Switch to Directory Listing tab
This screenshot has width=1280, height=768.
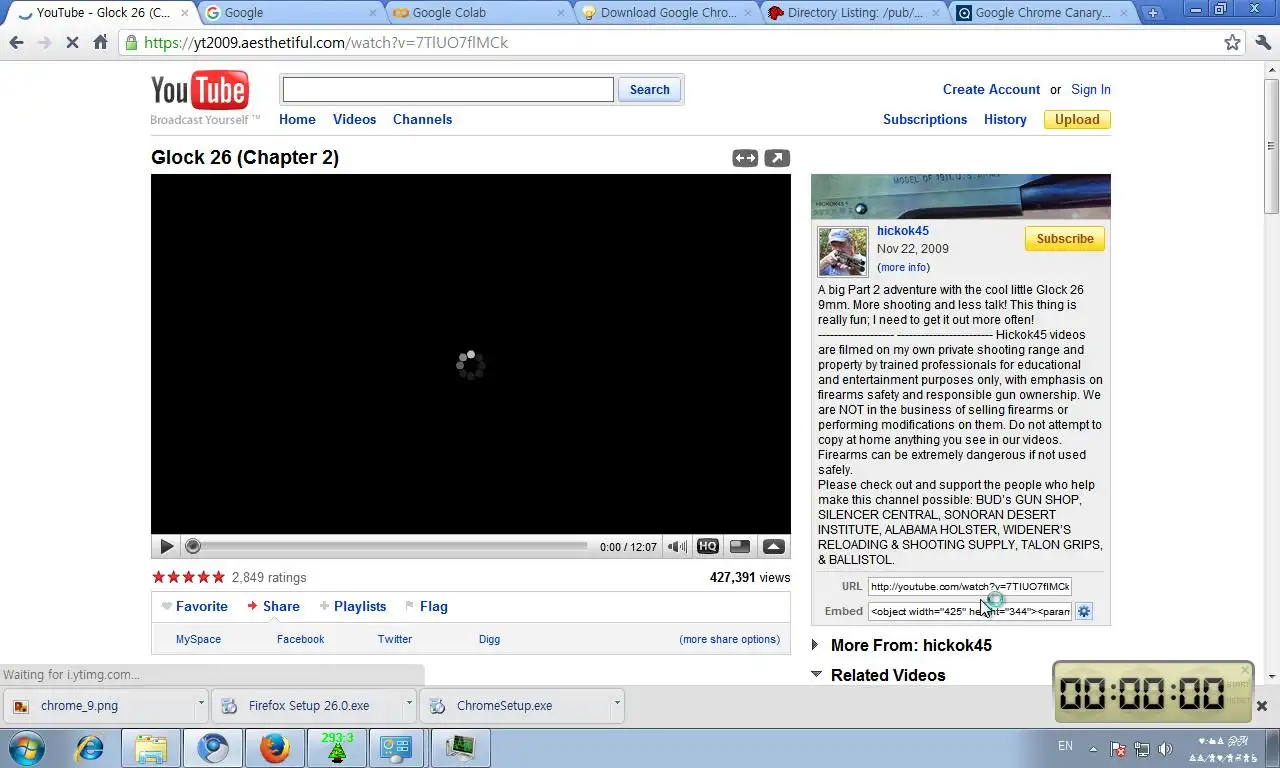tap(855, 13)
